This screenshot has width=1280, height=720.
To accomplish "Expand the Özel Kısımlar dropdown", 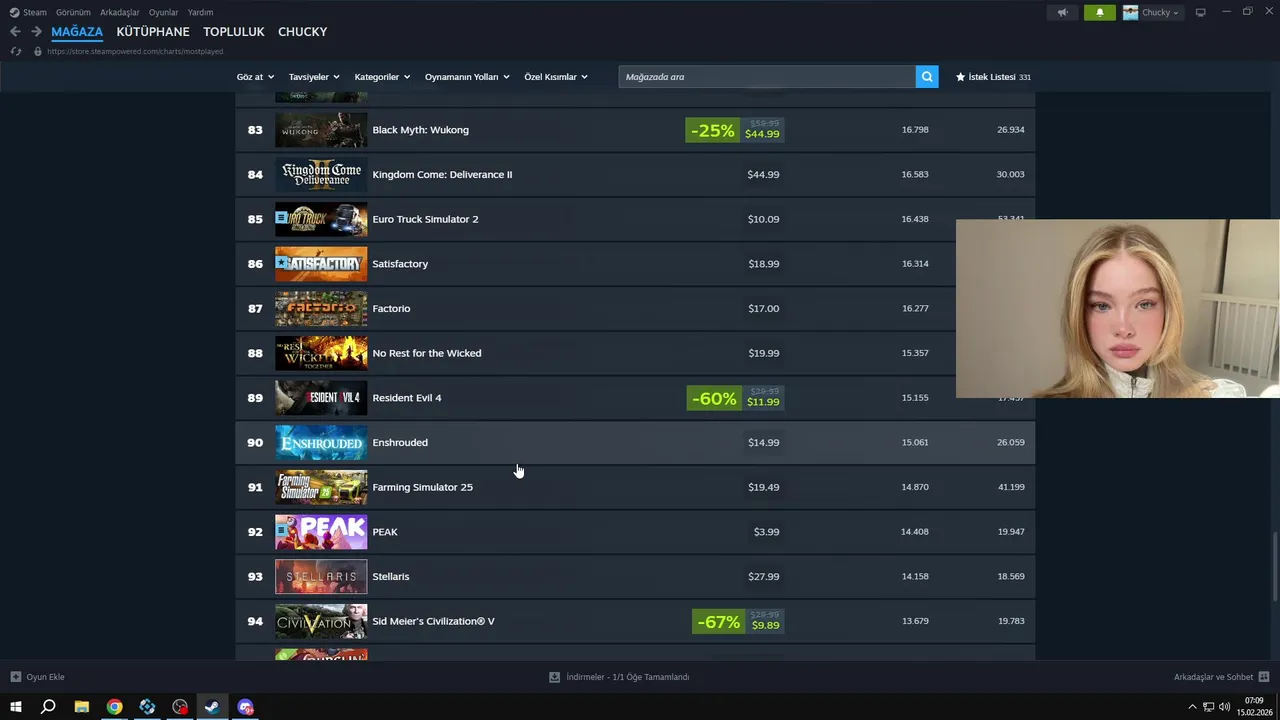I will click(556, 77).
